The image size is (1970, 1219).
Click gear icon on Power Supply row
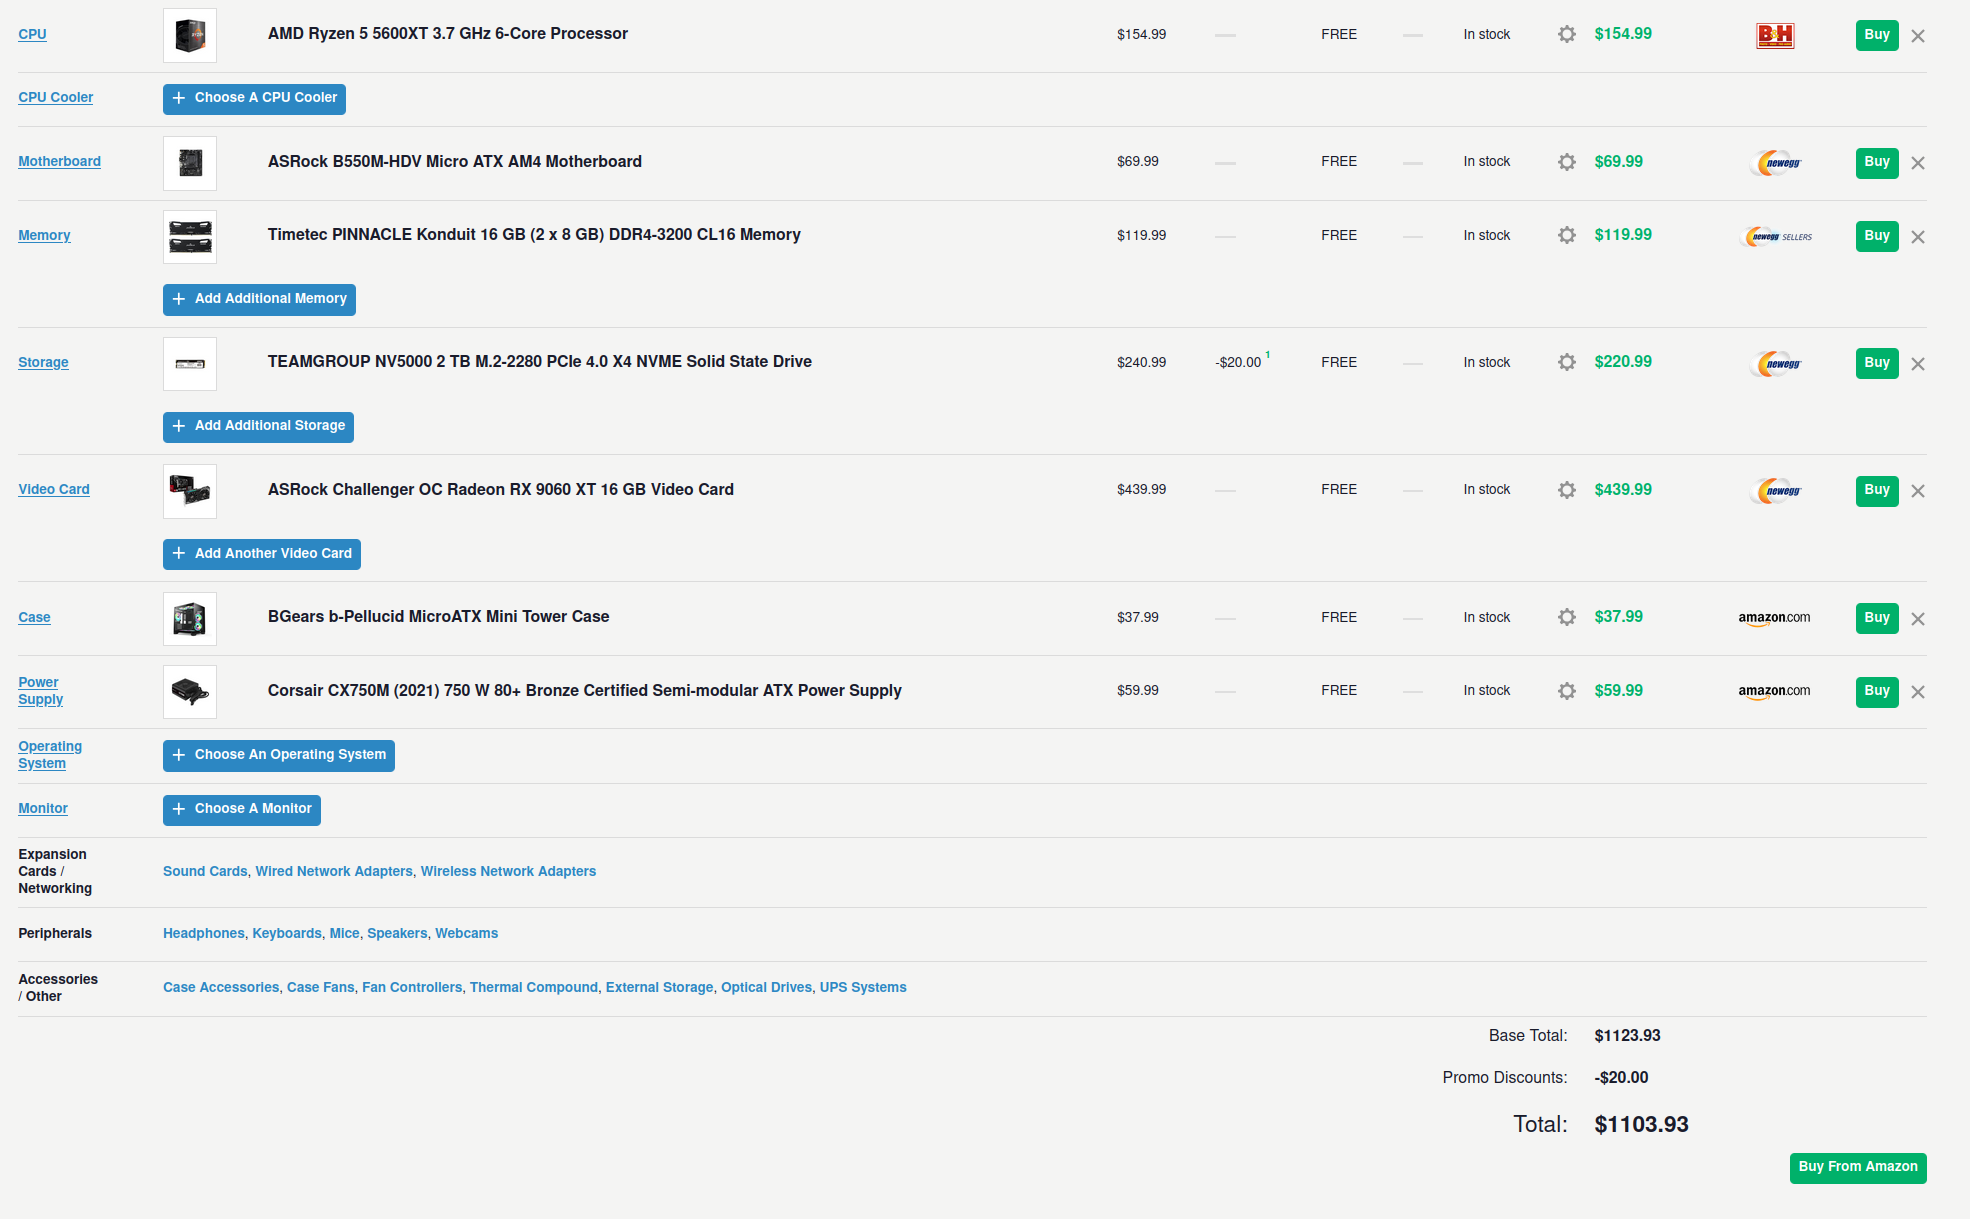[x=1566, y=691]
